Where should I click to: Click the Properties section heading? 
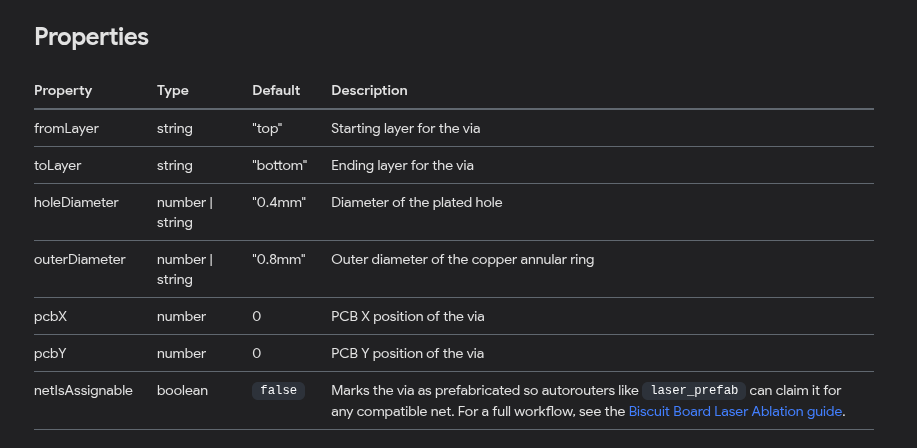pyautogui.click(x=91, y=37)
